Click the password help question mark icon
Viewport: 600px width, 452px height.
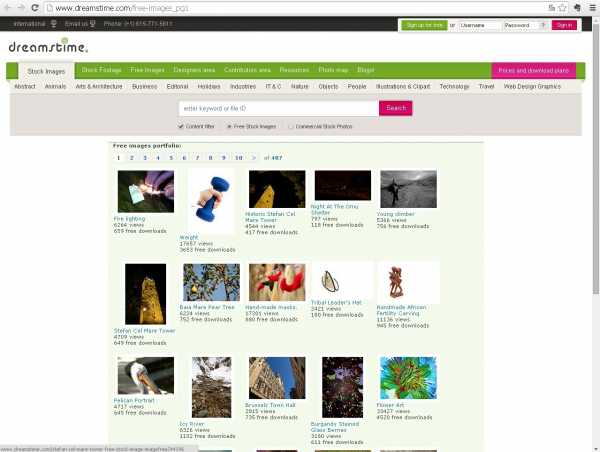(543, 25)
